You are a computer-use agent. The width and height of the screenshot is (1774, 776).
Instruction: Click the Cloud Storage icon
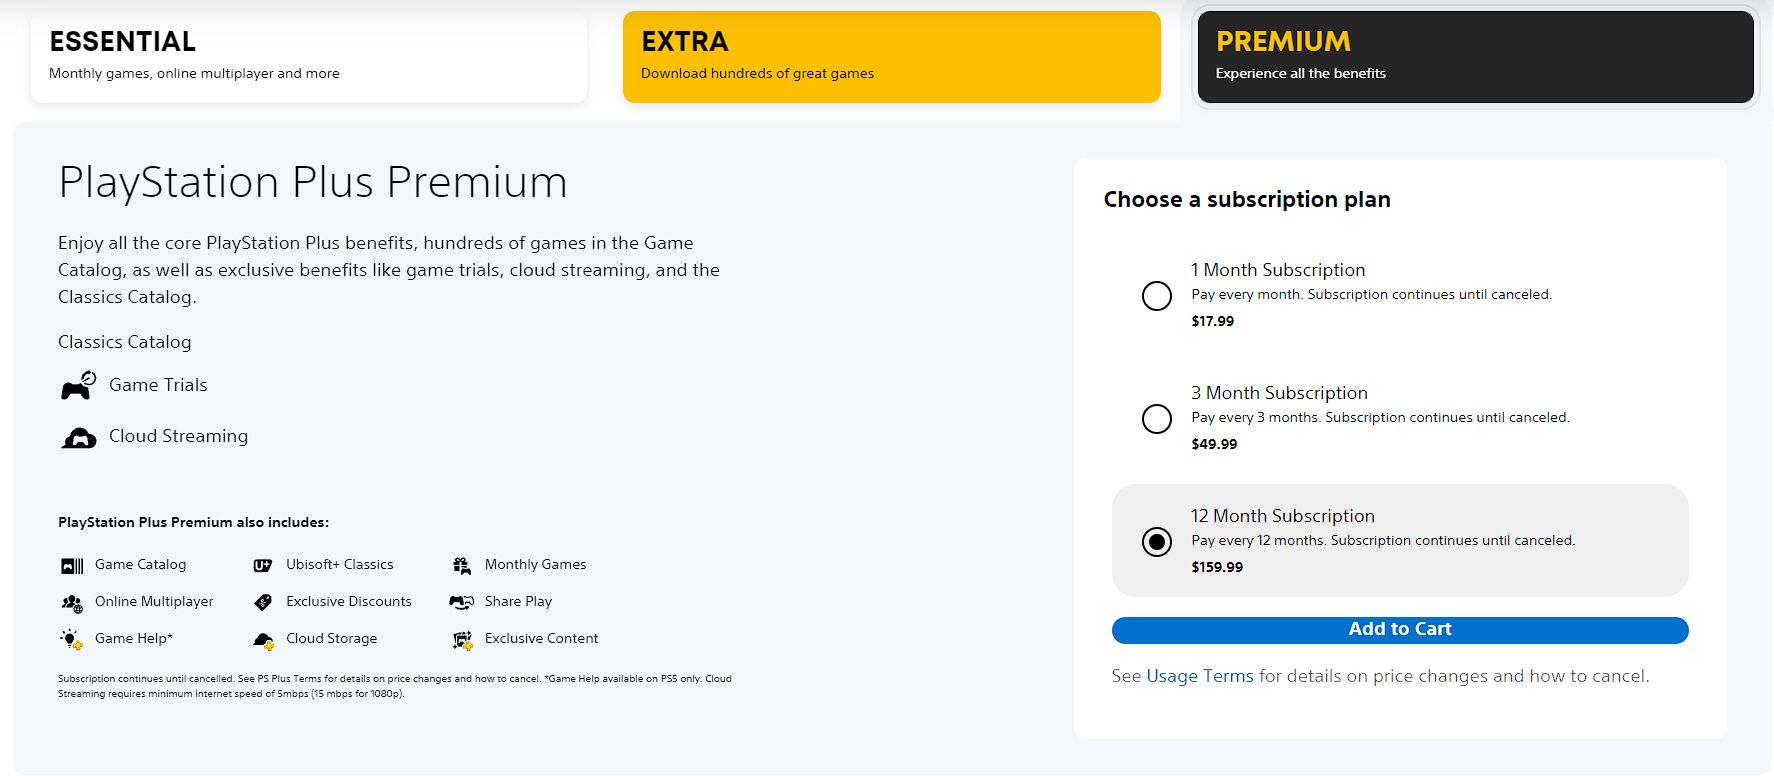(263, 638)
